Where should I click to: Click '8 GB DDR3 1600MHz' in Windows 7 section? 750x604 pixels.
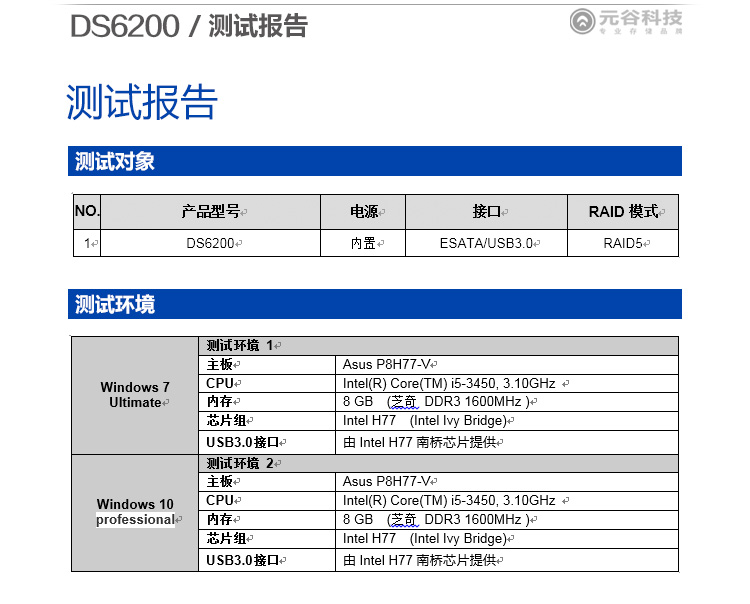[x=436, y=402]
